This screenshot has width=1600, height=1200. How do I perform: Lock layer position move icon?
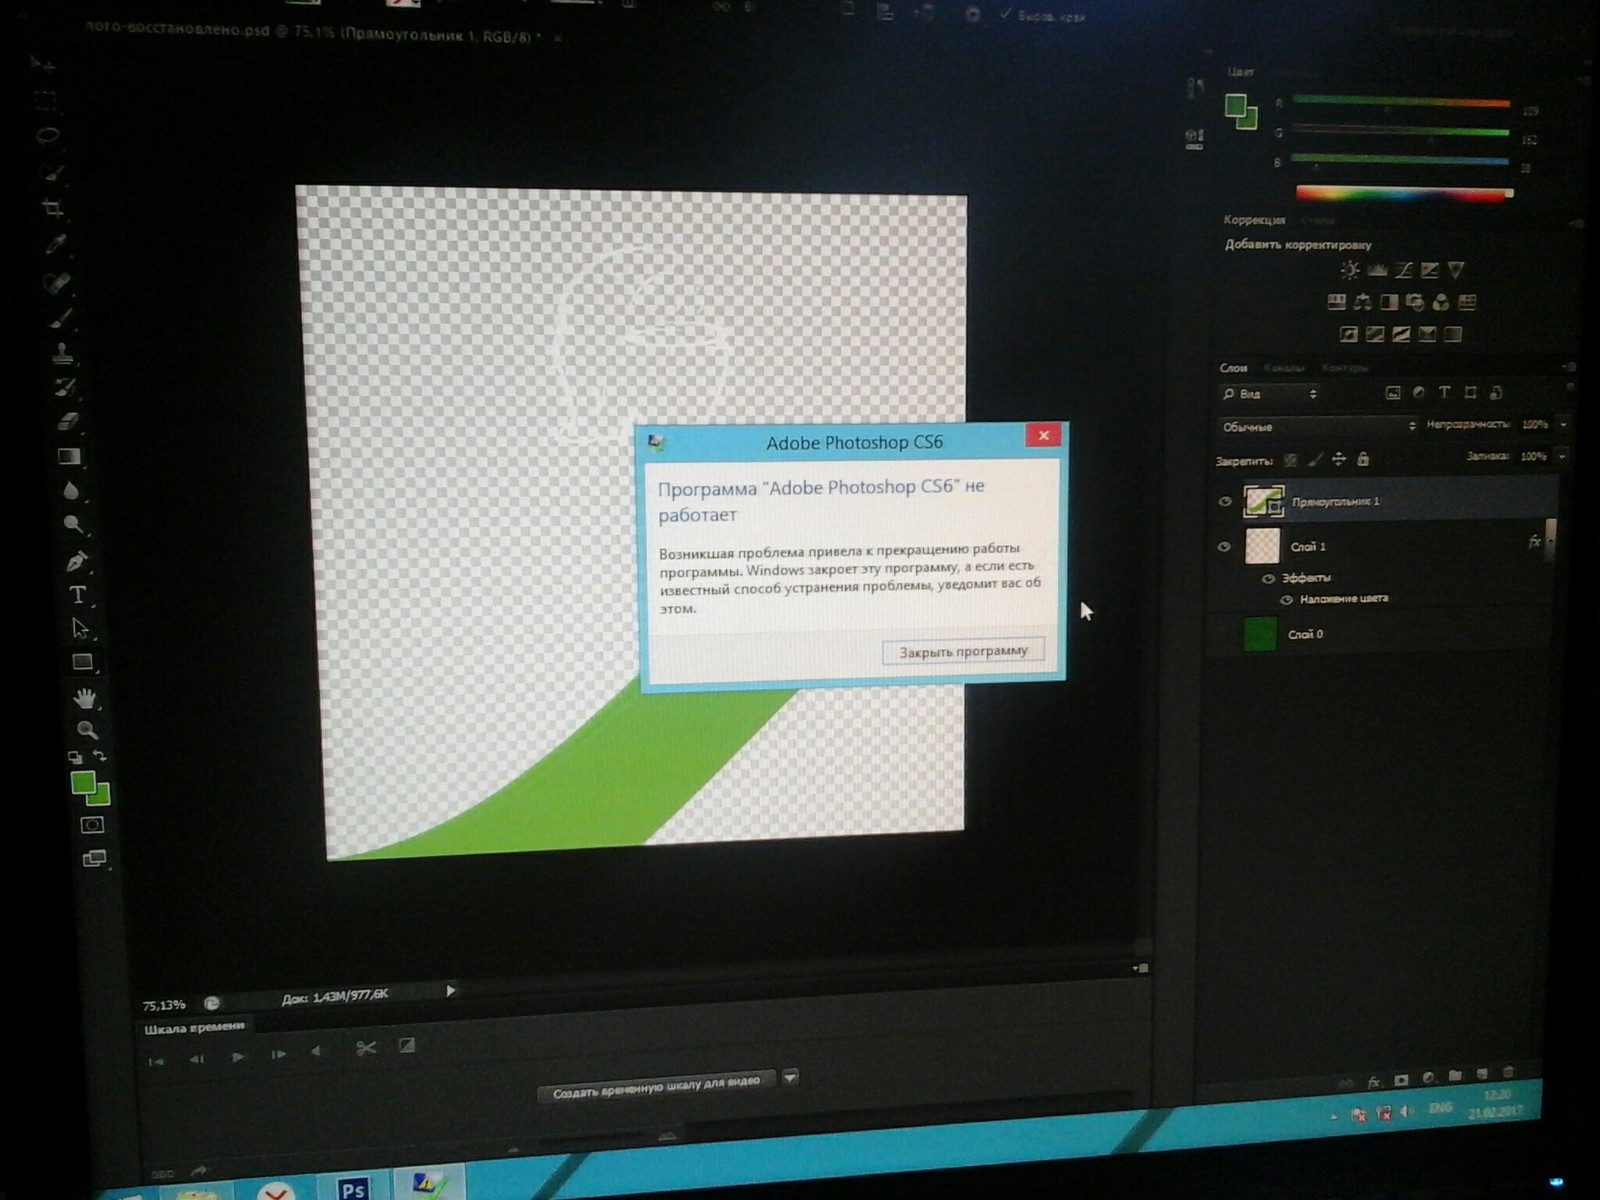tap(1339, 460)
